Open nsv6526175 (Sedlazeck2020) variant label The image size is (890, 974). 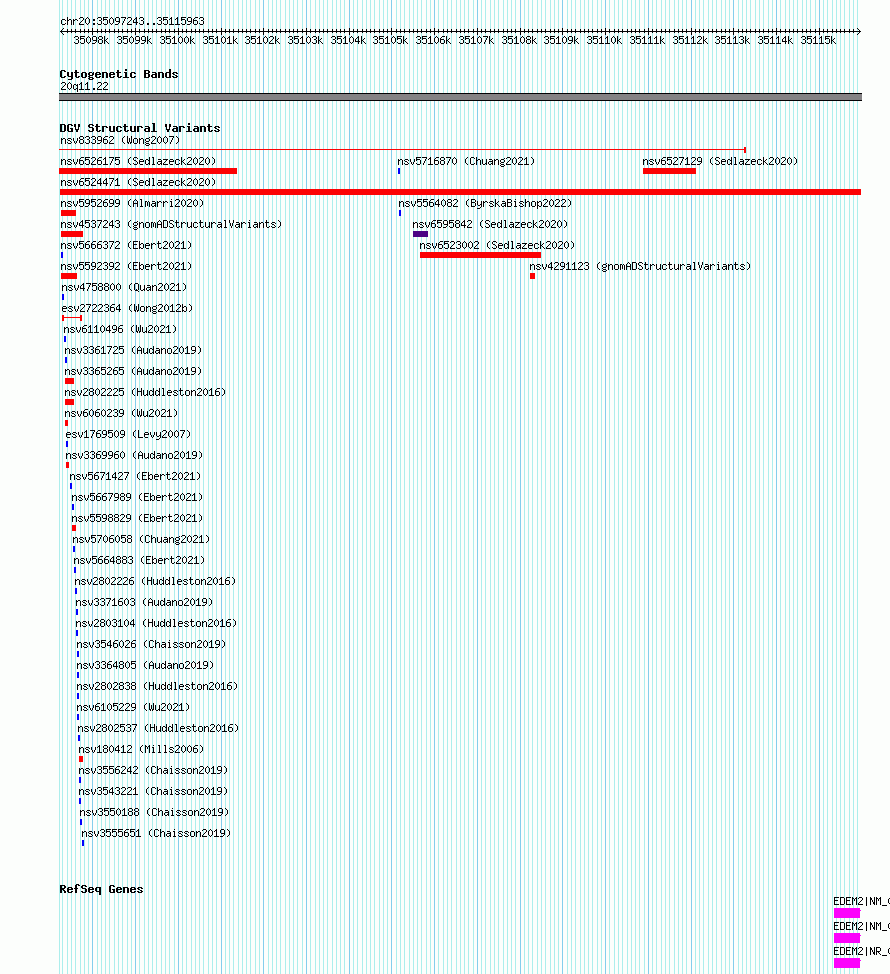(x=138, y=162)
